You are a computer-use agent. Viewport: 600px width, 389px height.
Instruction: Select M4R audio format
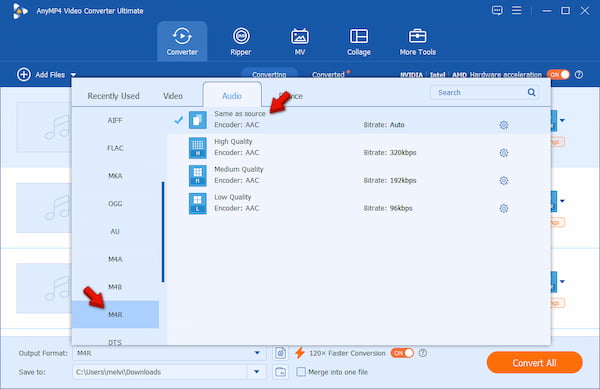115,314
